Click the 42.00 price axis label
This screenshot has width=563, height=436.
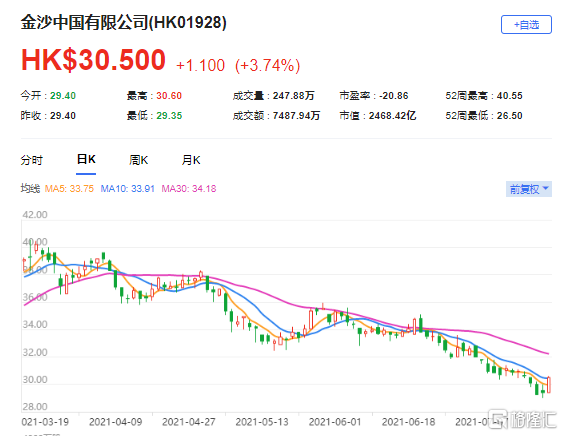click(35, 215)
